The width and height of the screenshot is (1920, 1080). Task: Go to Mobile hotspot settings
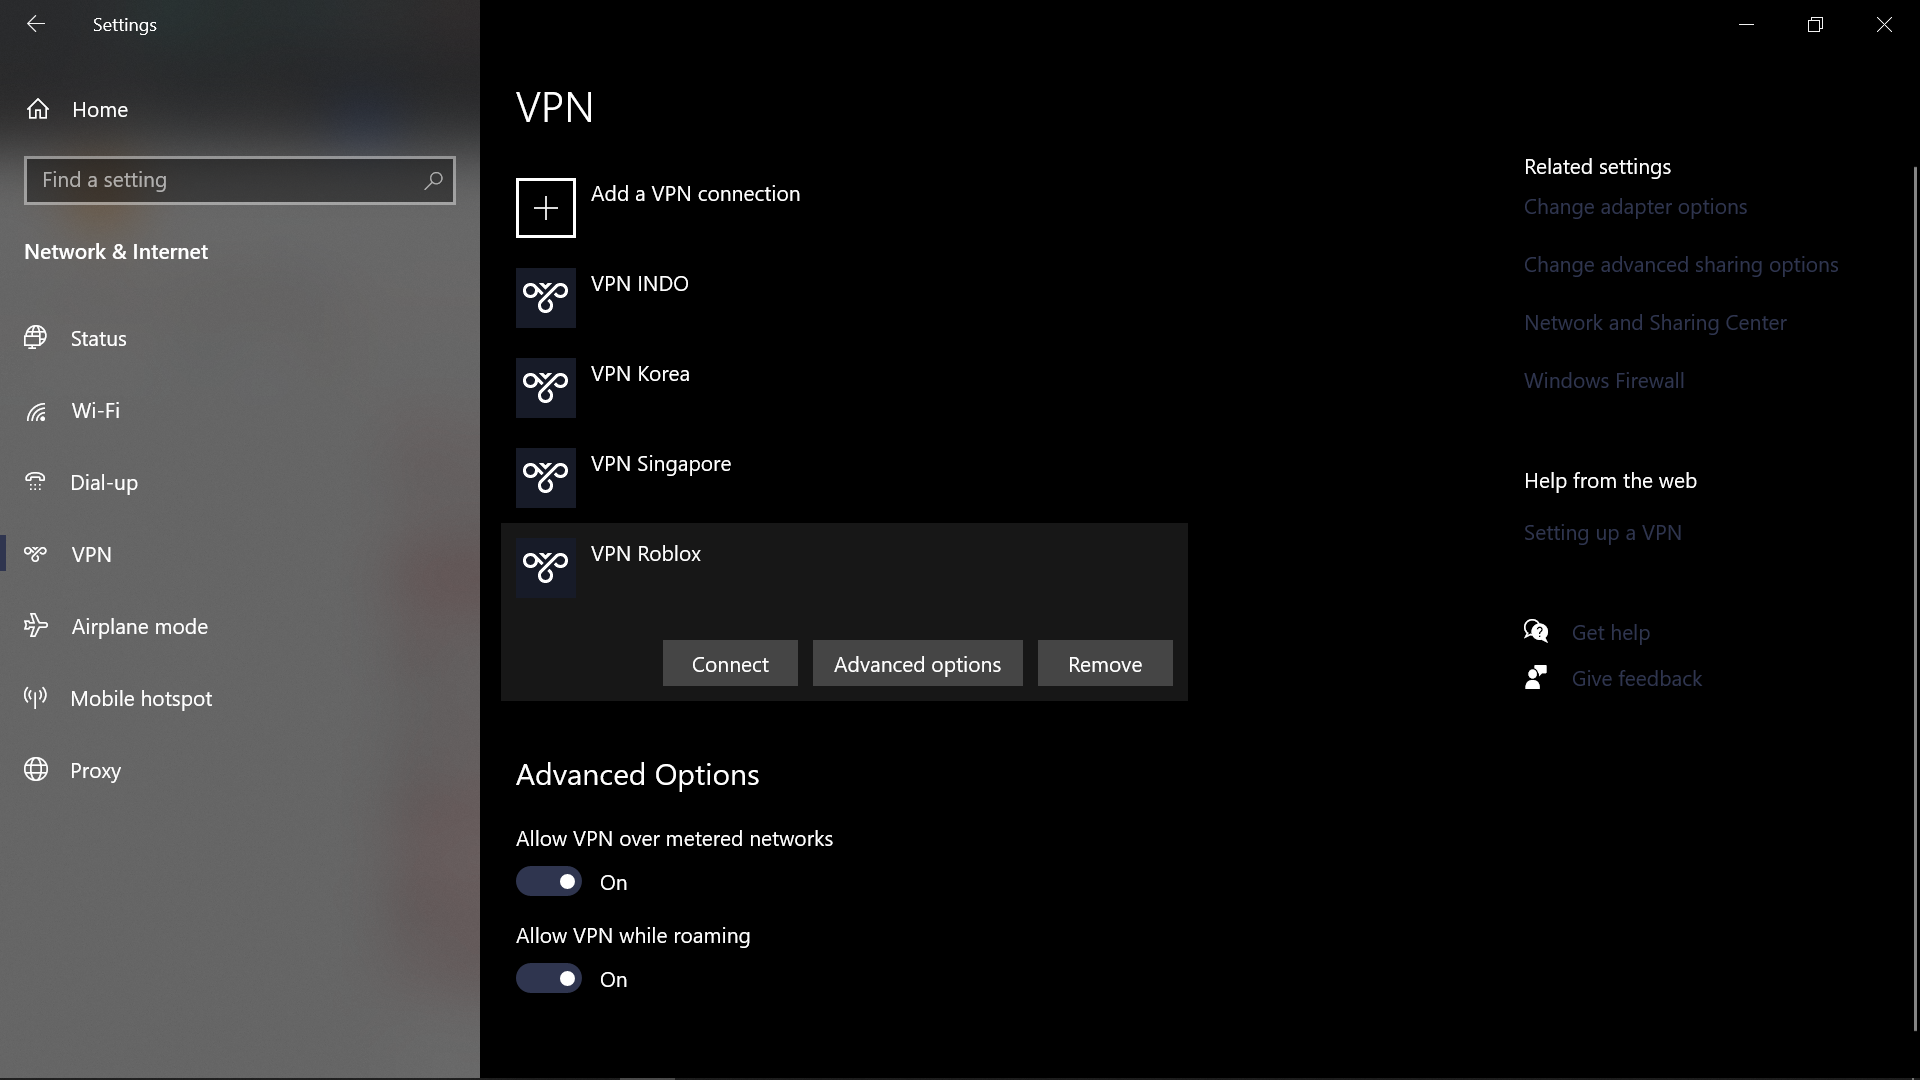tap(141, 699)
